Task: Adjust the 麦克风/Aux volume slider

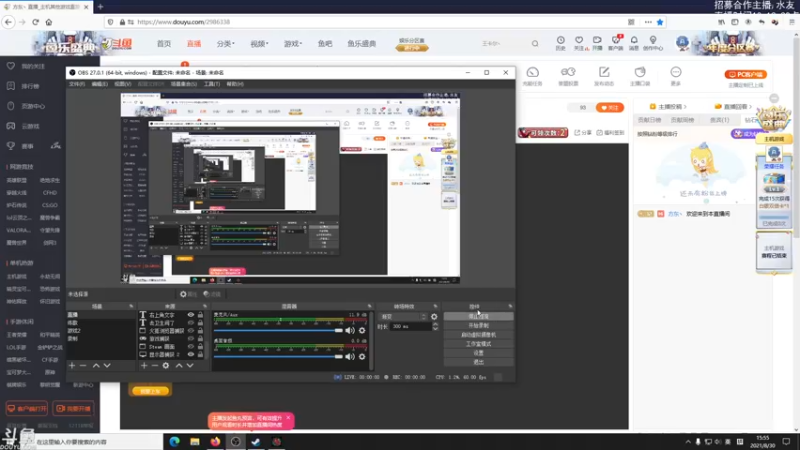Action: click(x=278, y=330)
